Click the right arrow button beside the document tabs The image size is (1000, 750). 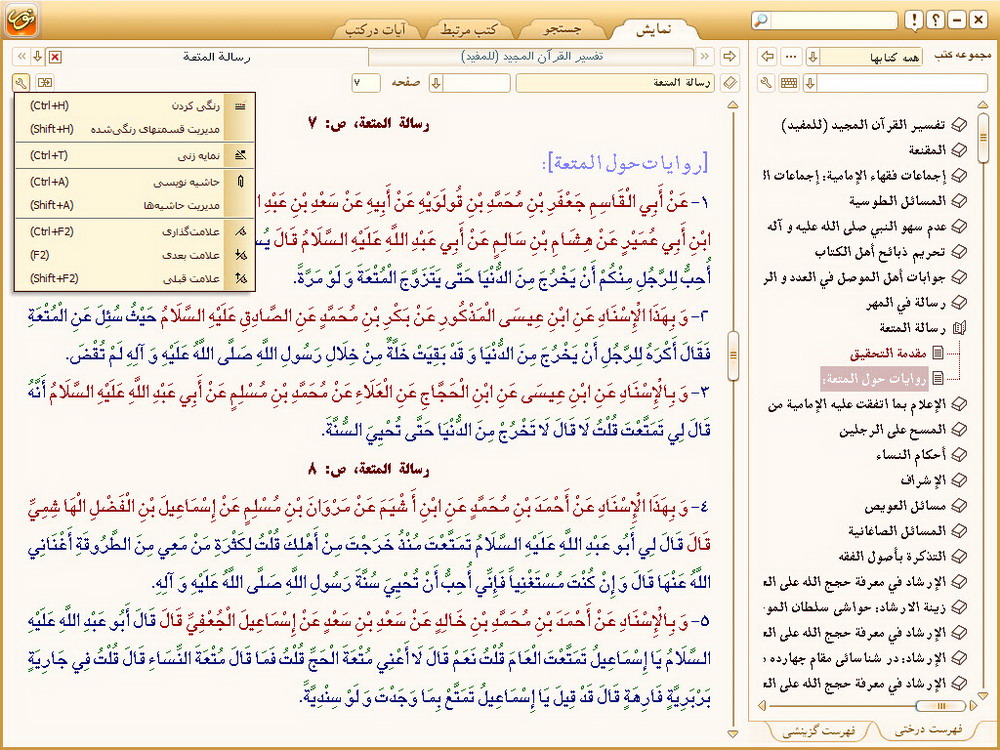click(729, 57)
